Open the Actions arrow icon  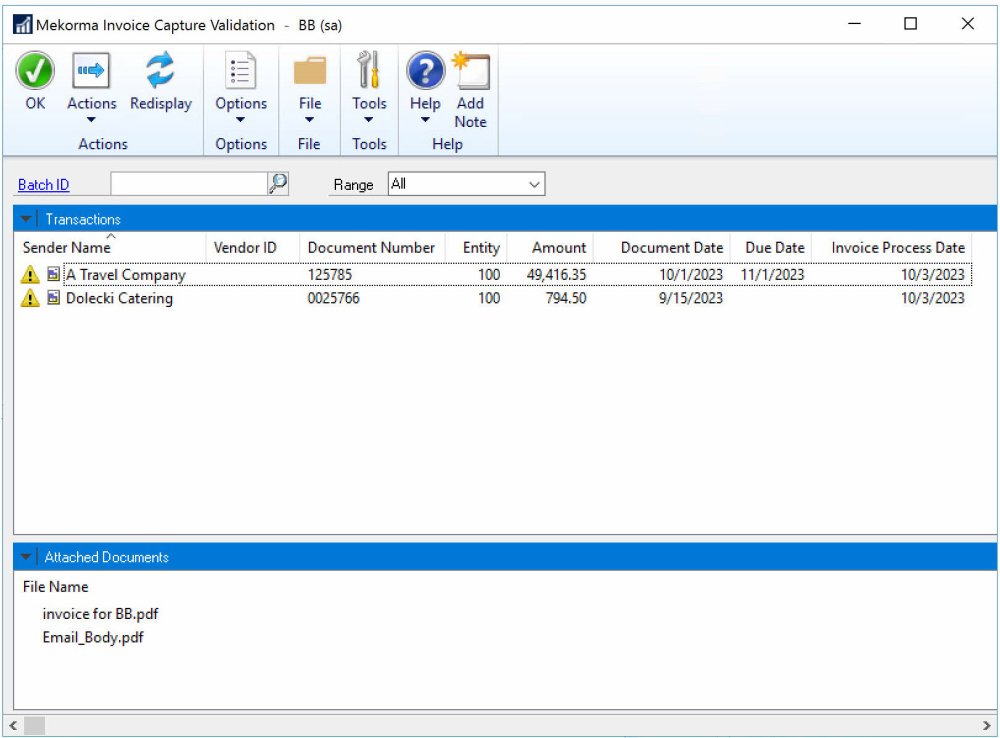tap(91, 70)
